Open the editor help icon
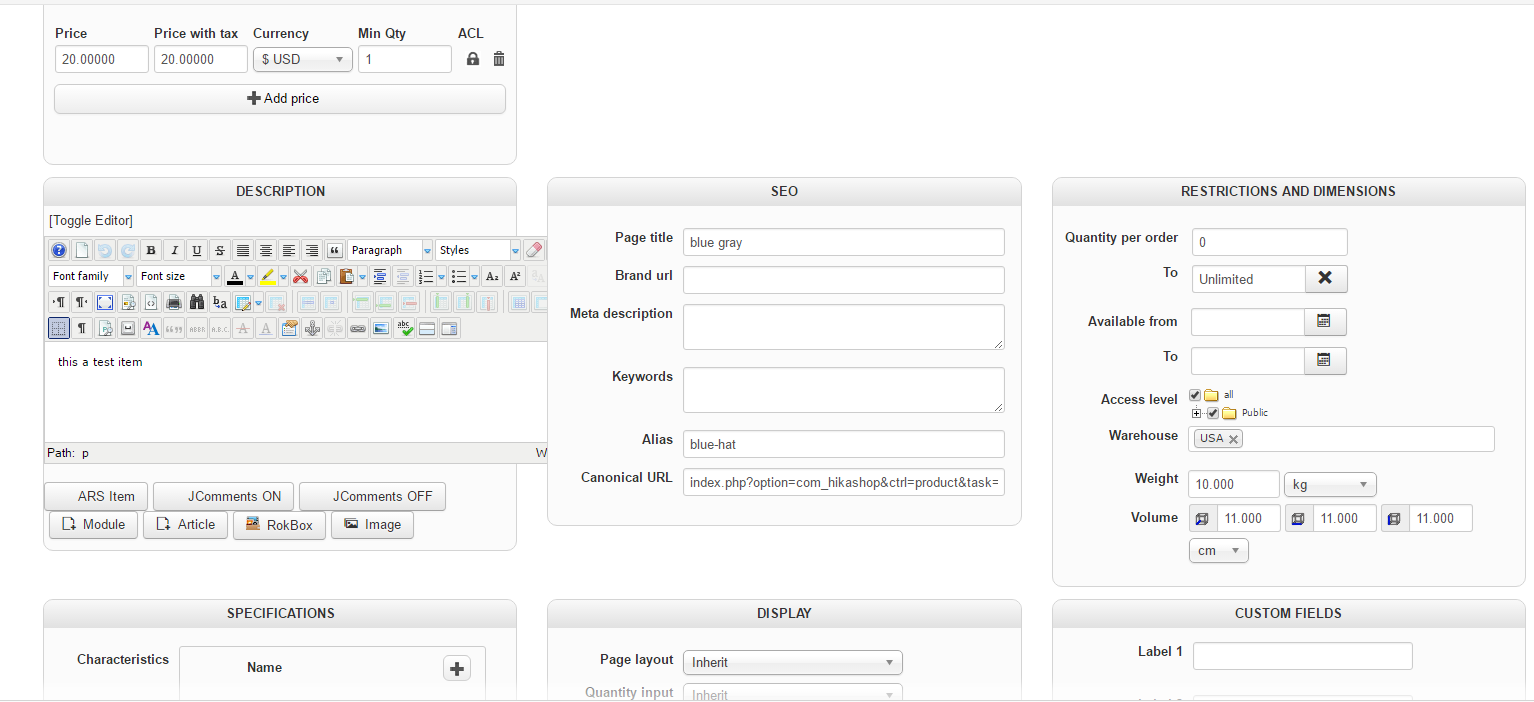This screenshot has height=702, width=1534. (x=59, y=250)
